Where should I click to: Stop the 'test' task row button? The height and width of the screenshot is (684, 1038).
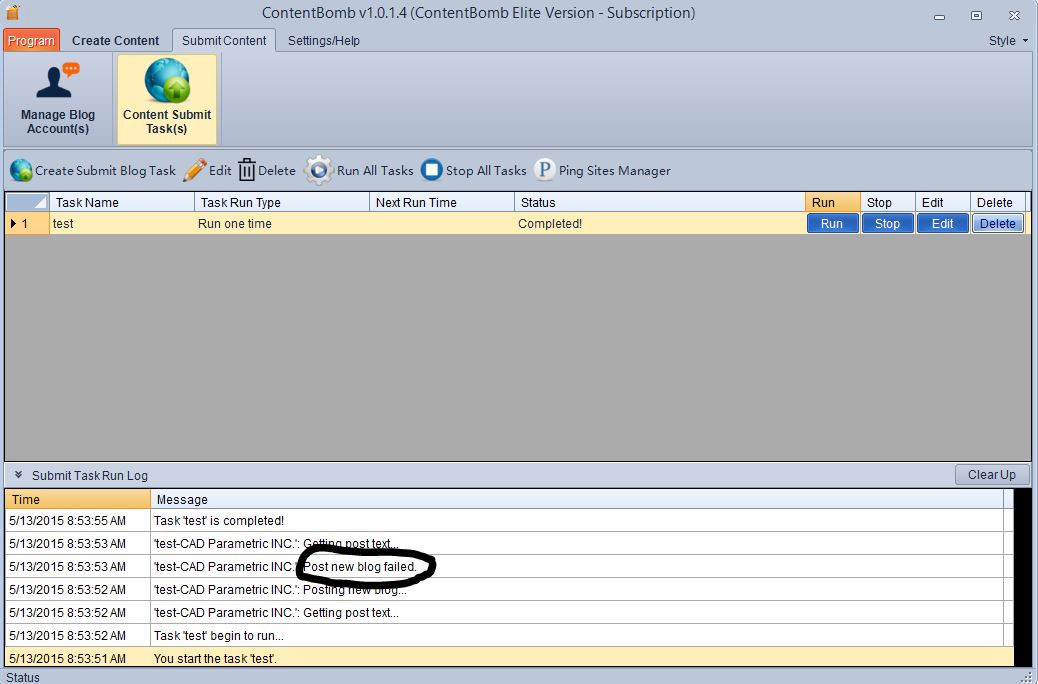pyautogui.click(x=887, y=224)
